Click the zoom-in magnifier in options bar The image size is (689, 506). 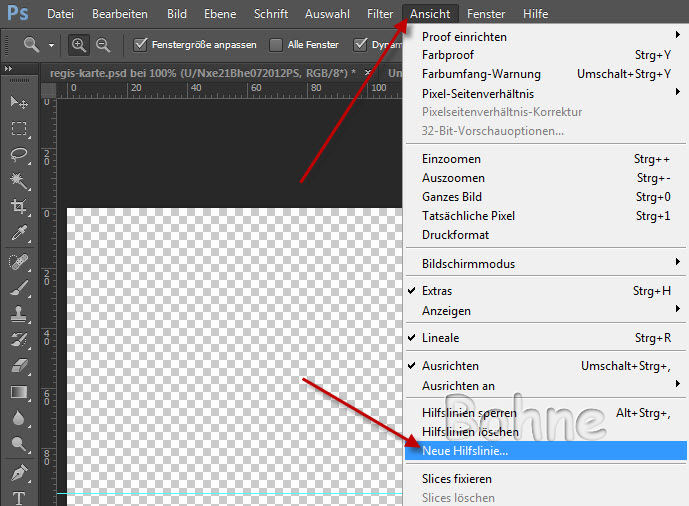79,45
